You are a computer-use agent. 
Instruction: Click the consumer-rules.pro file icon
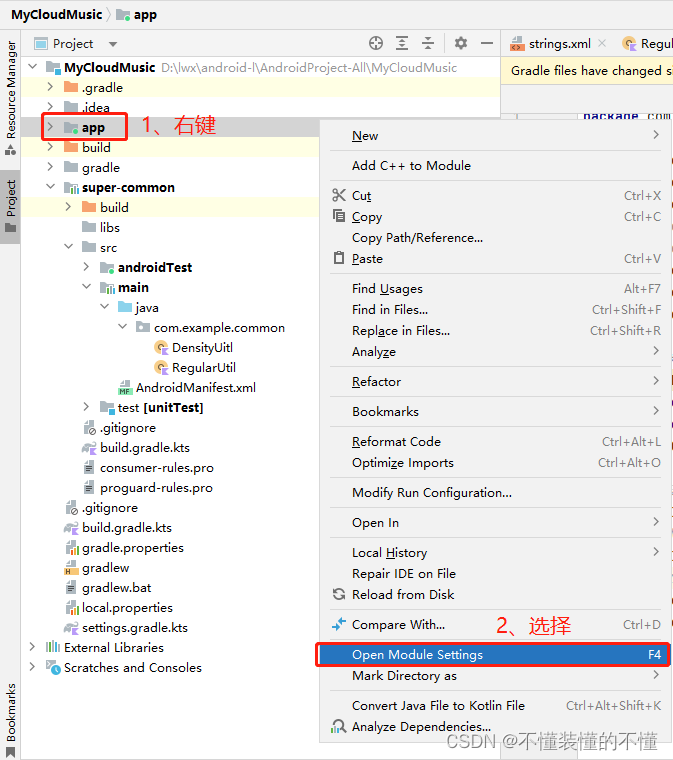coord(89,468)
